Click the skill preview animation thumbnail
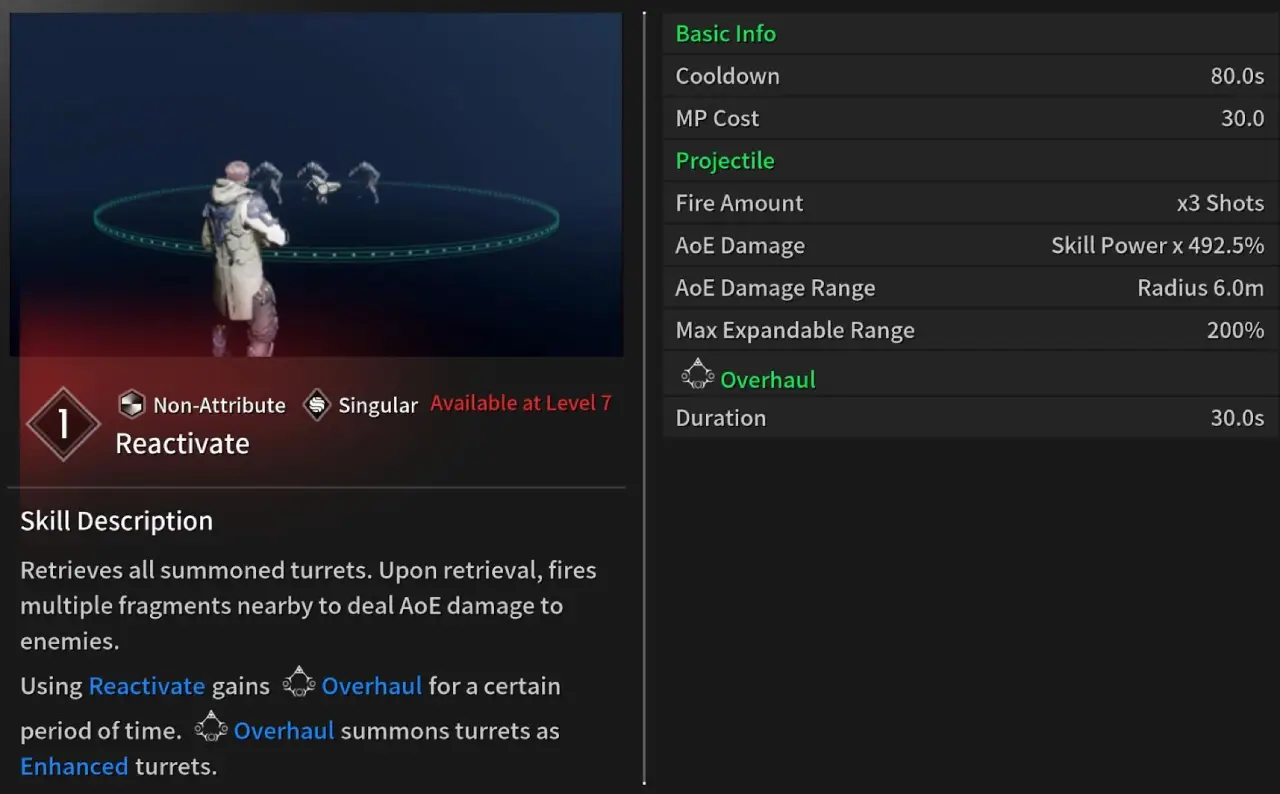1280x794 pixels. pos(316,183)
